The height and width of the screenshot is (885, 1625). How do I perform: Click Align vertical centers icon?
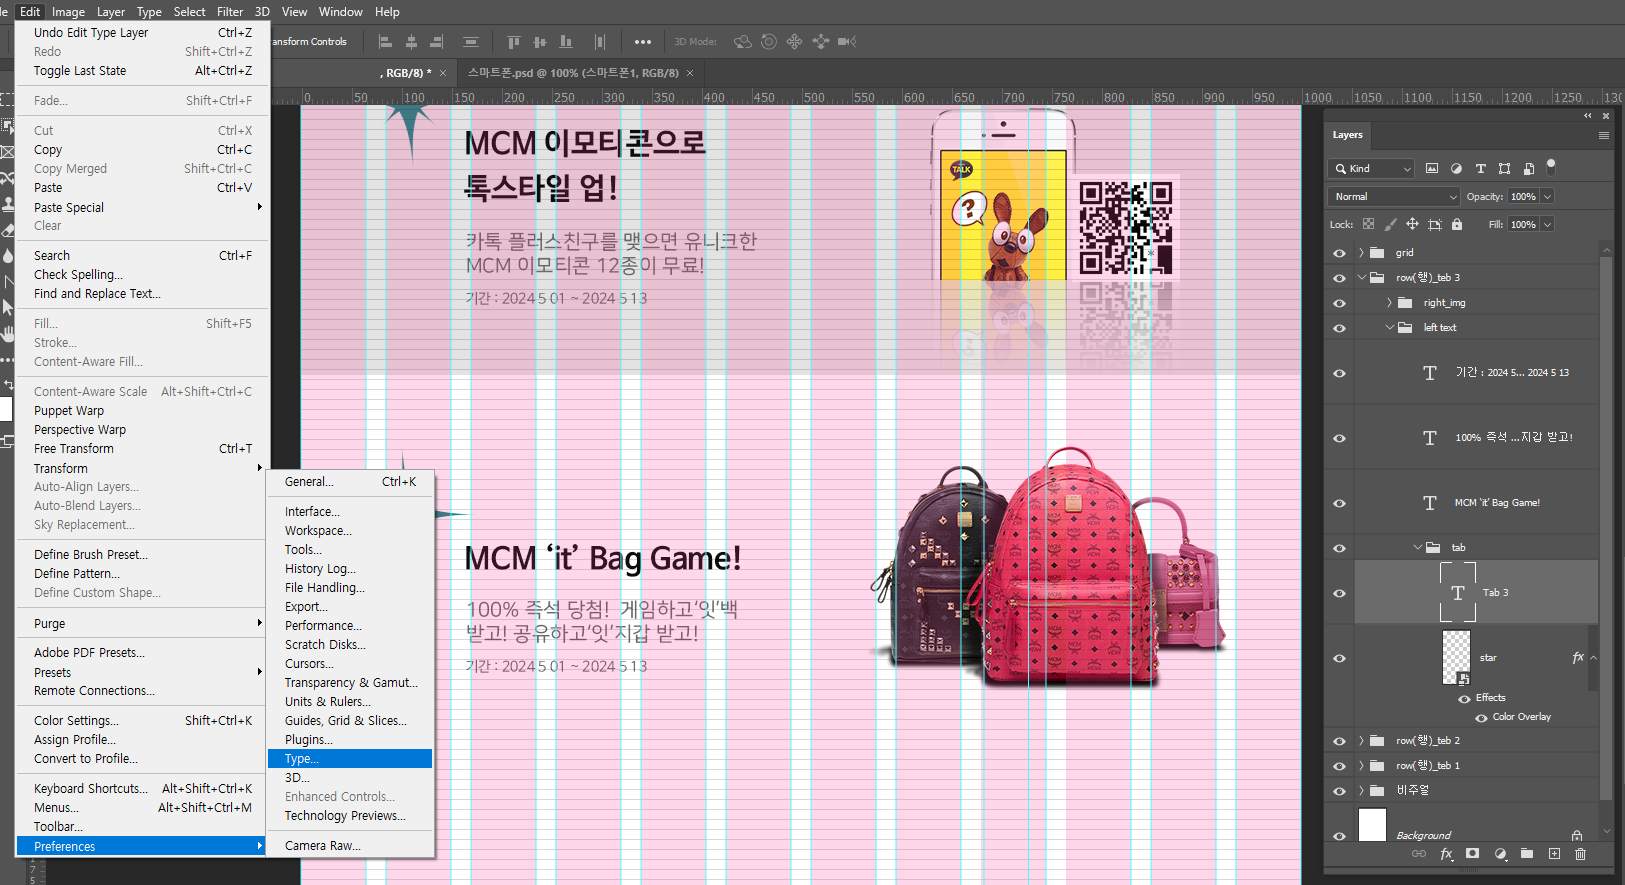pos(540,42)
